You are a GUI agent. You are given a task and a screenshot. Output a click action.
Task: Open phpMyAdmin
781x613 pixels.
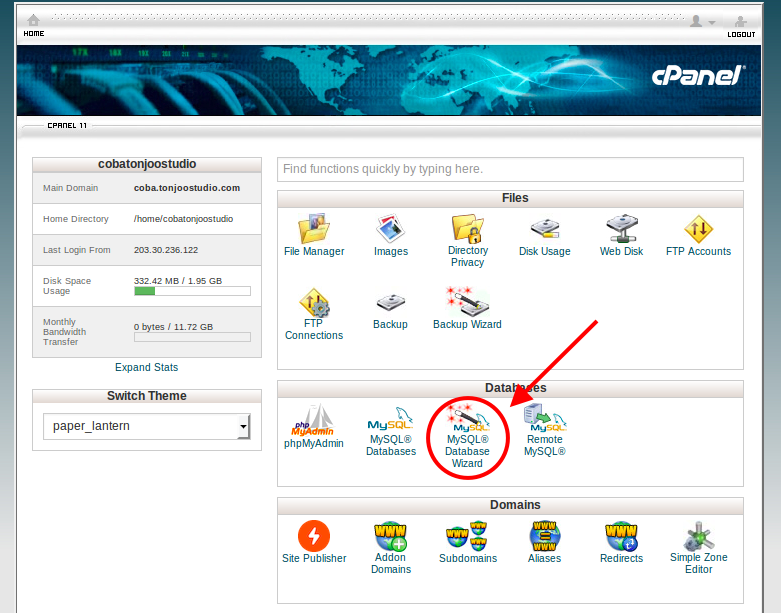(x=314, y=426)
